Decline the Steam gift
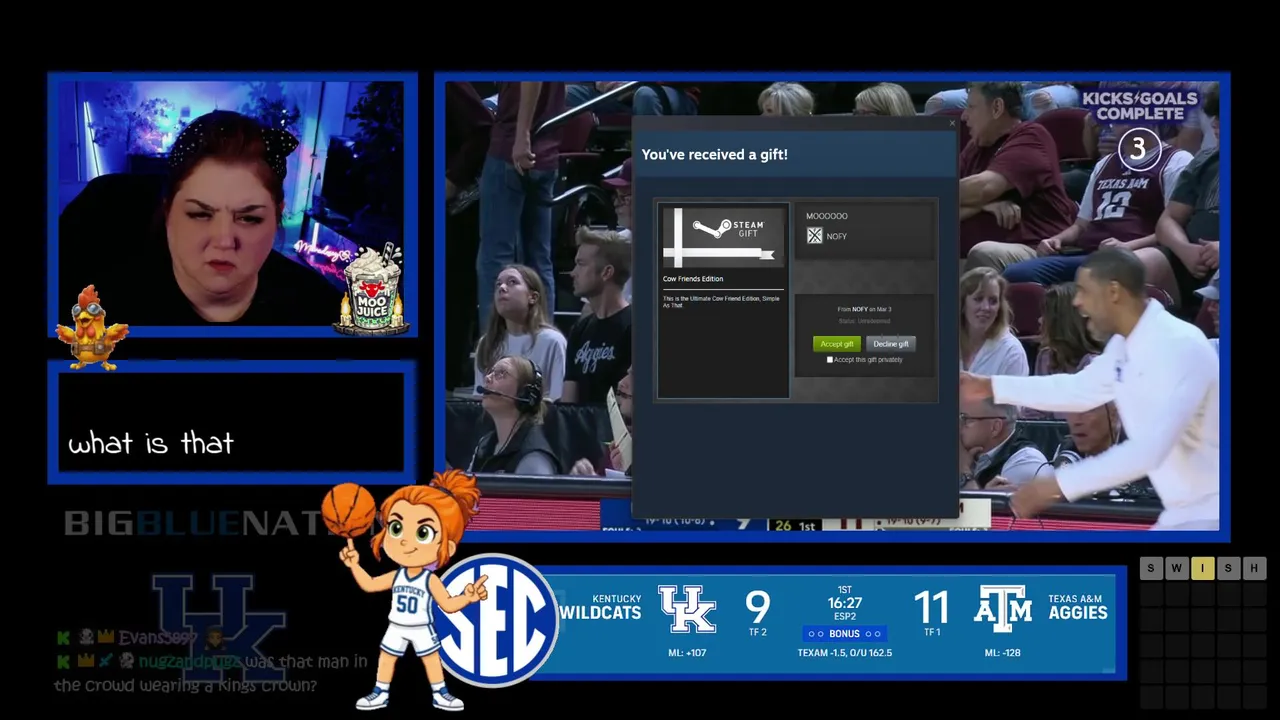Screen dimensions: 1280x720 tap(890, 344)
